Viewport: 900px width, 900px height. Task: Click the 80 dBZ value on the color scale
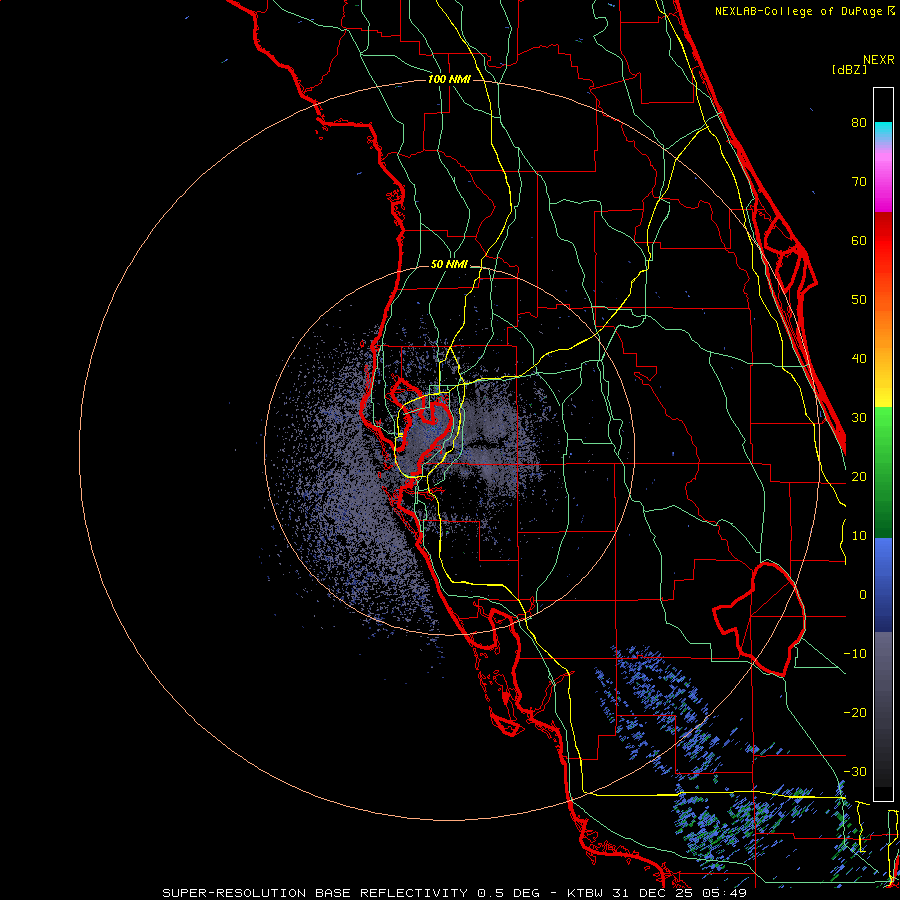[x=859, y=122]
